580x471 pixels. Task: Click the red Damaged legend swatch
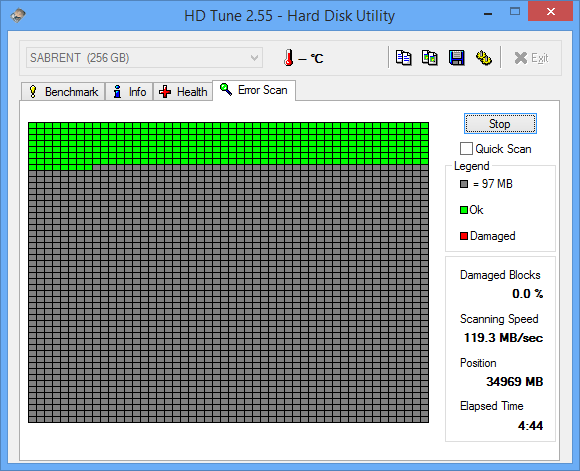463,236
